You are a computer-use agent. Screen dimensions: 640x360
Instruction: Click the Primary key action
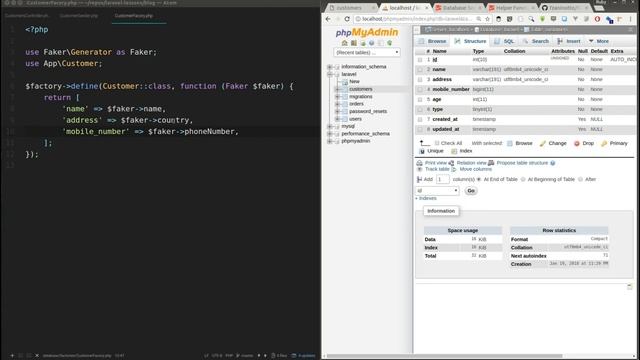(x=614, y=143)
